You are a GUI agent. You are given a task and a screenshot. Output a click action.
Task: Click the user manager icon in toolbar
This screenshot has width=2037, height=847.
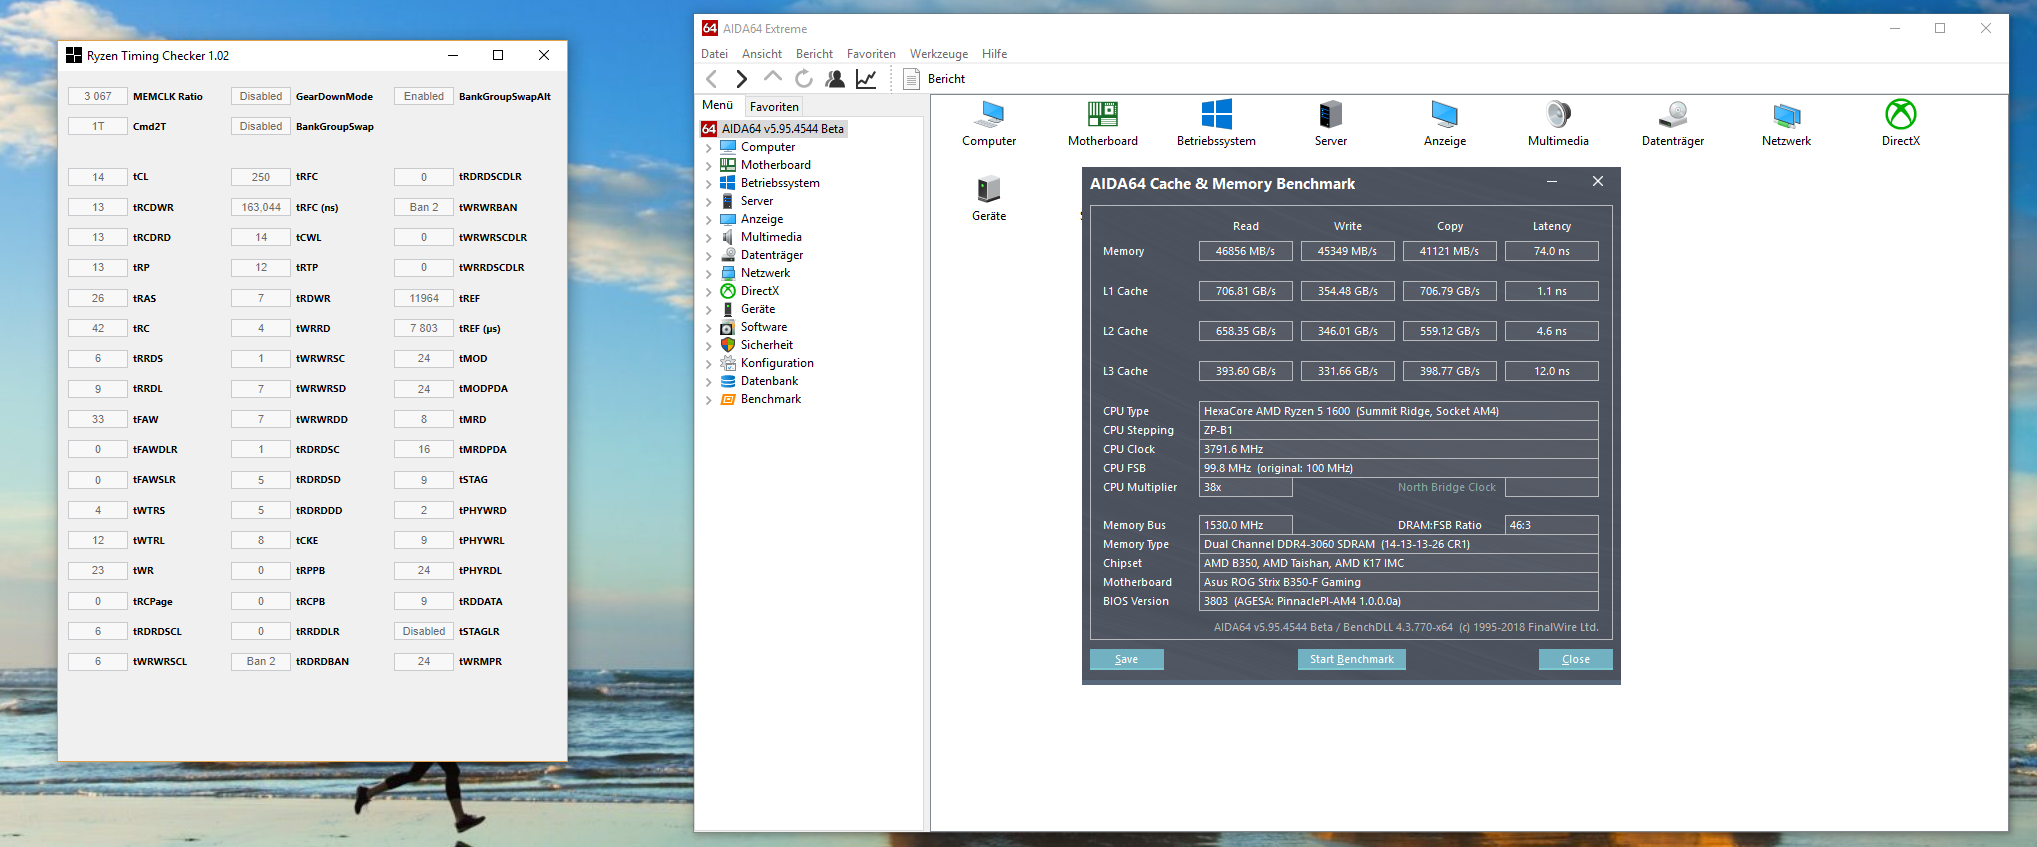coord(835,79)
